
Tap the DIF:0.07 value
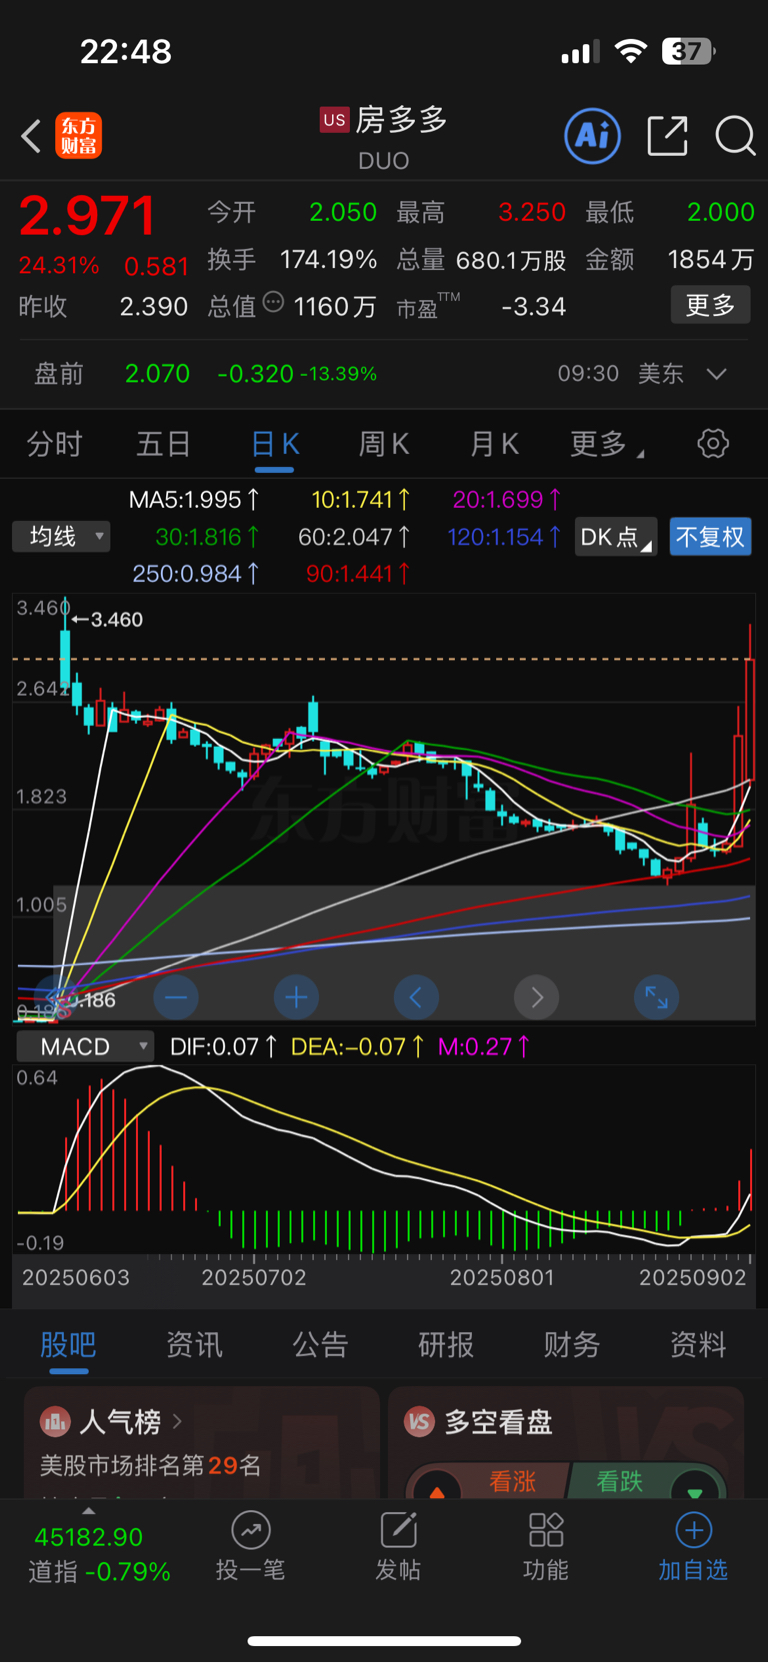223,1047
